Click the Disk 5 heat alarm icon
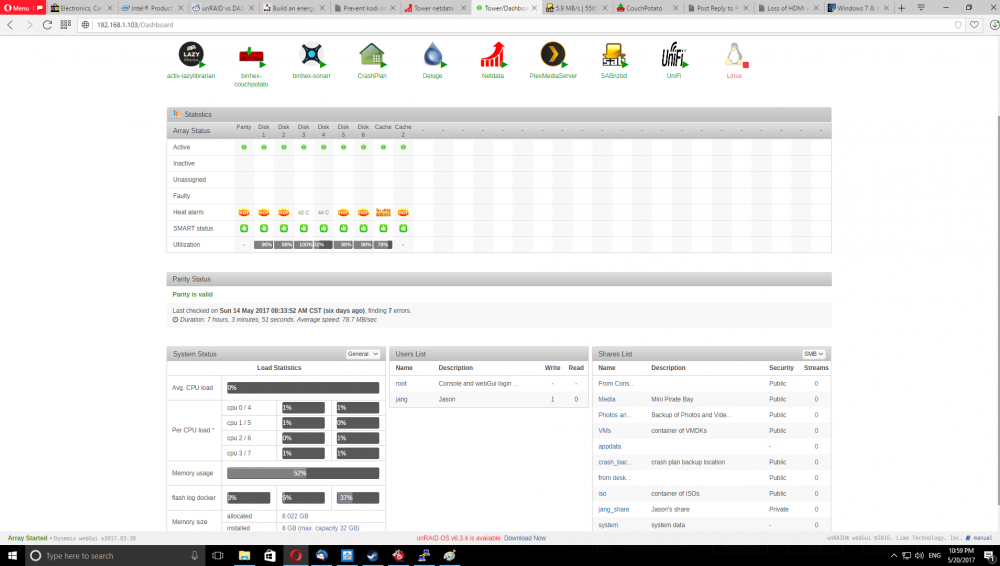The image size is (1000, 566). [x=343, y=212]
